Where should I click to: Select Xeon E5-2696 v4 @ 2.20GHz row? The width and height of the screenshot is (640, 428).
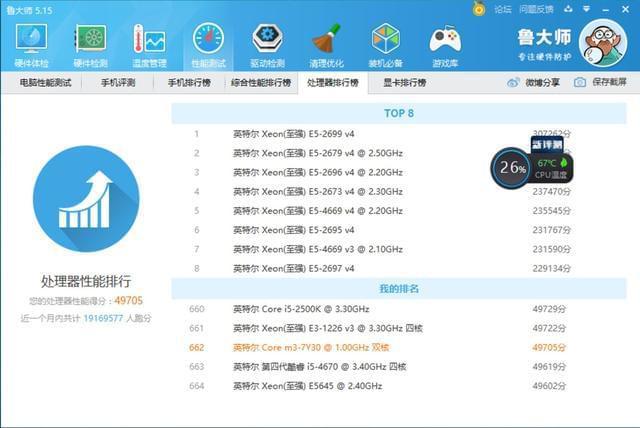coord(399,172)
